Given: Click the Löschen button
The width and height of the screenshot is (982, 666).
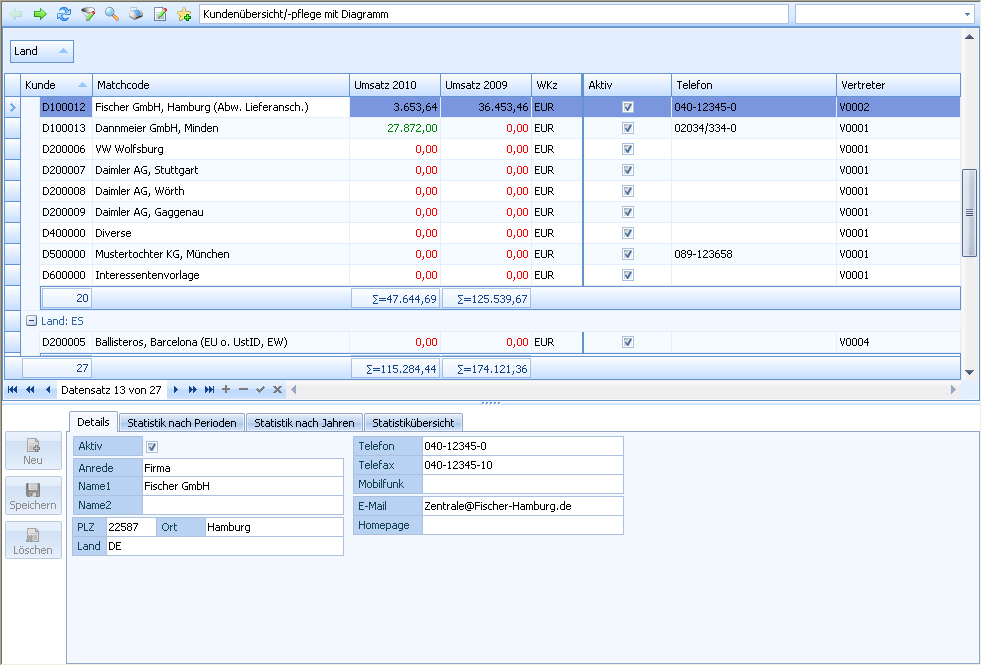Looking at the screenshot, I should pyautogui.click(x=33, y=541).
